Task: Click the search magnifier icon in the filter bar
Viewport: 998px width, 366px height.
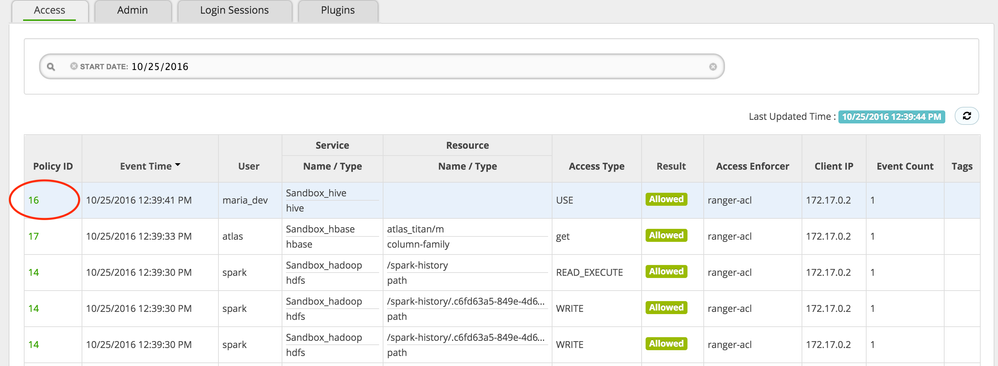Action: [51, 66]
